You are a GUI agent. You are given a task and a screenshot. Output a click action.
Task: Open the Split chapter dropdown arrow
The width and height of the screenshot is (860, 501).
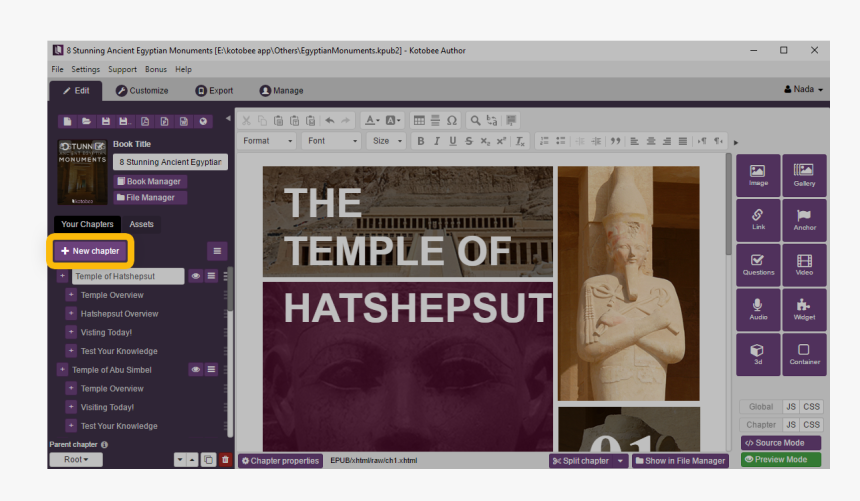[620, 461]
